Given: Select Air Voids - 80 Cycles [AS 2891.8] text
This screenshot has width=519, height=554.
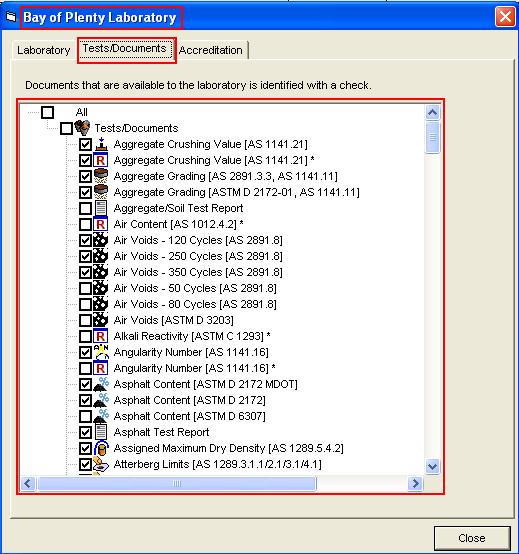Looking at the screenshot, I should [x=195, y=304].
